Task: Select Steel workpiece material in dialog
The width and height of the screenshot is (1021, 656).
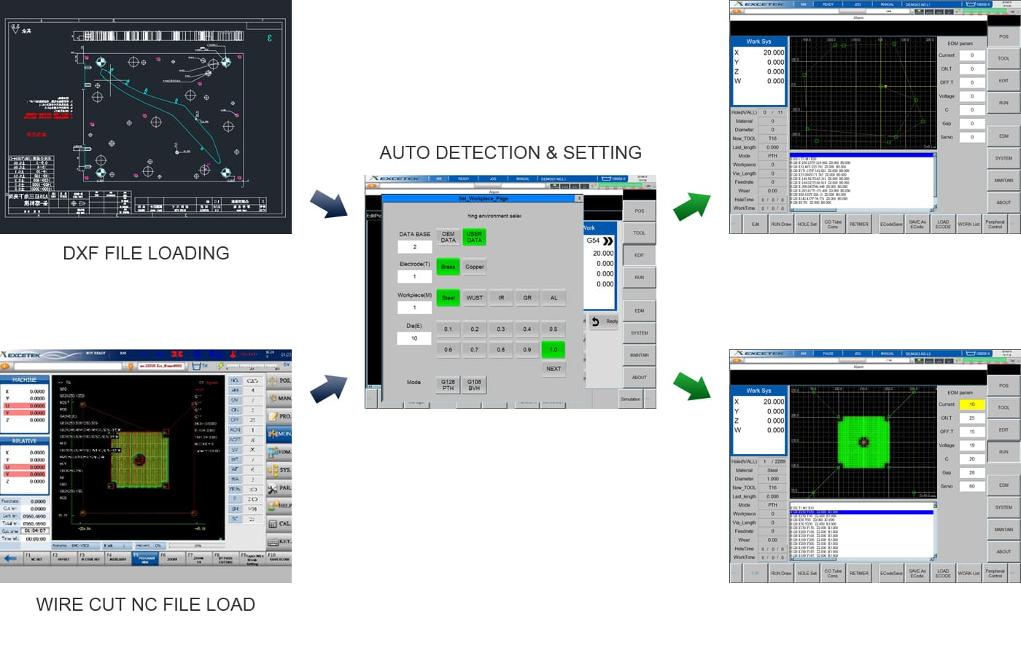Action: 448,298
